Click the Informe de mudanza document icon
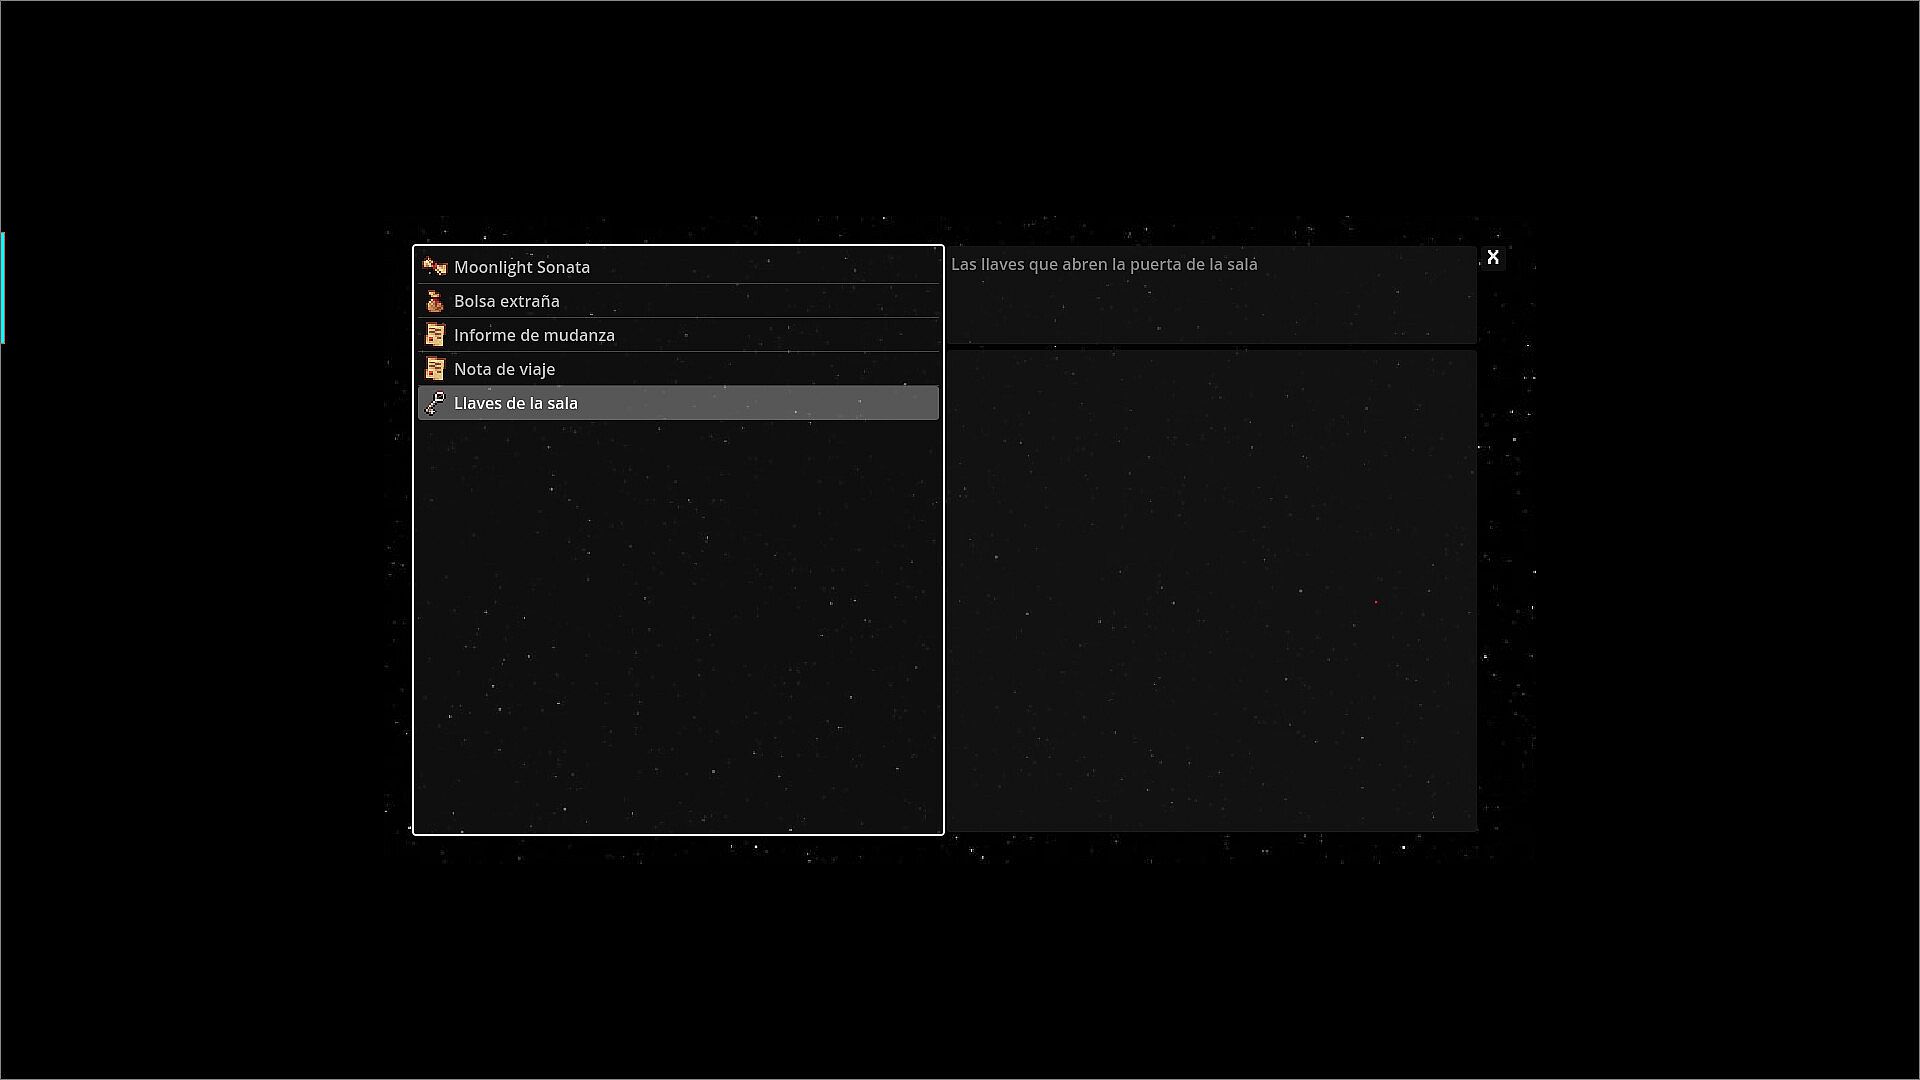This screenshot has width=1920, height=1080. (x=434, y=335)
